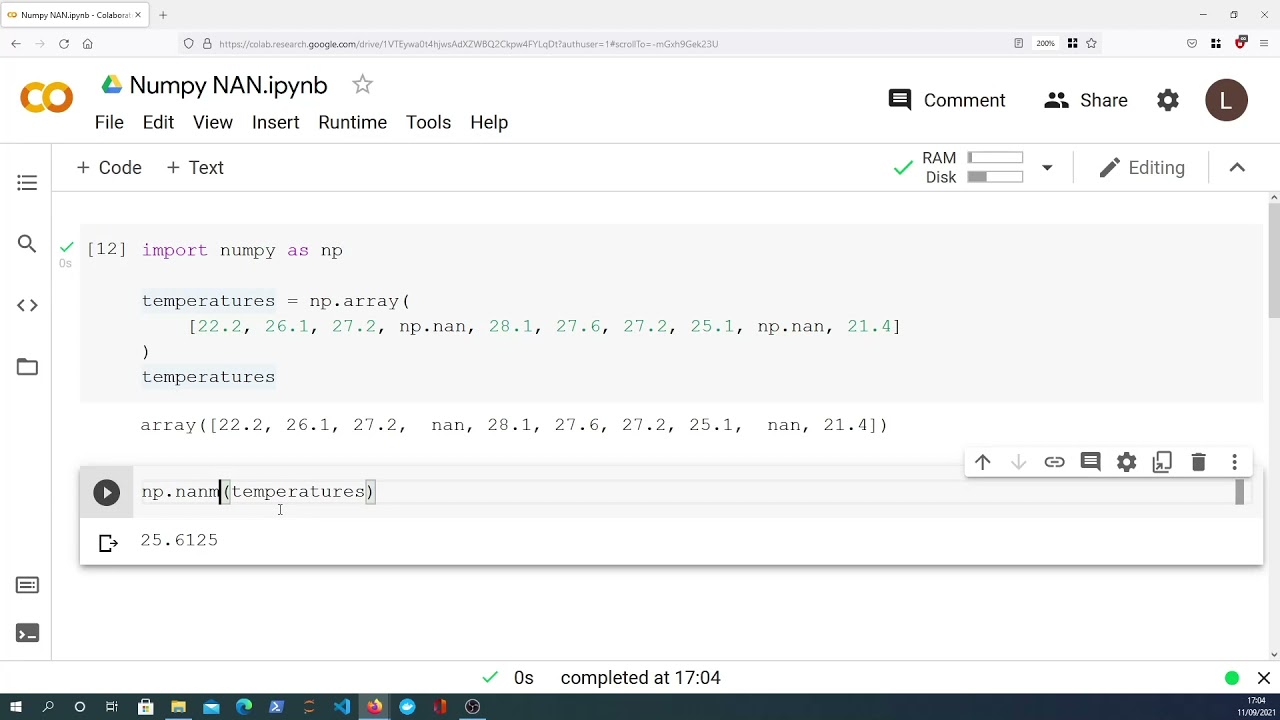
Task: Open the PowerShell taskbar icon
Action: (x=277, y=707)
